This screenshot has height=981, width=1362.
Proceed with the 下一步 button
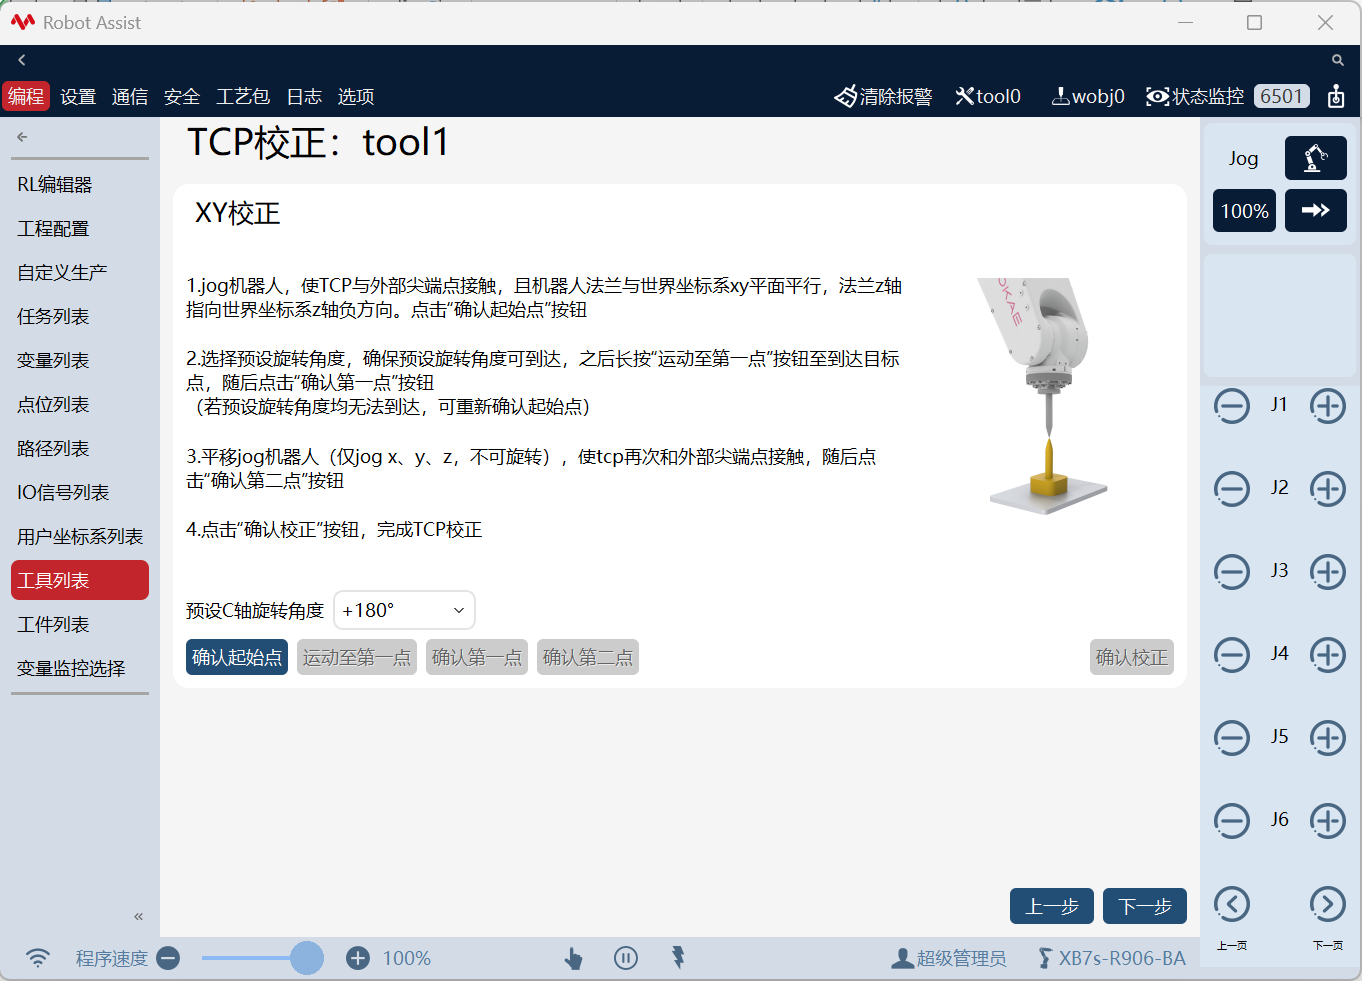click(1145, 906)
